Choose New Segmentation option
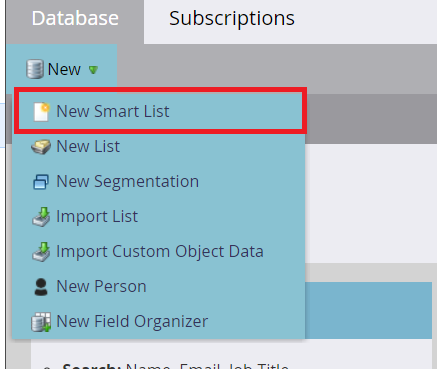 (x=159, y=181)
